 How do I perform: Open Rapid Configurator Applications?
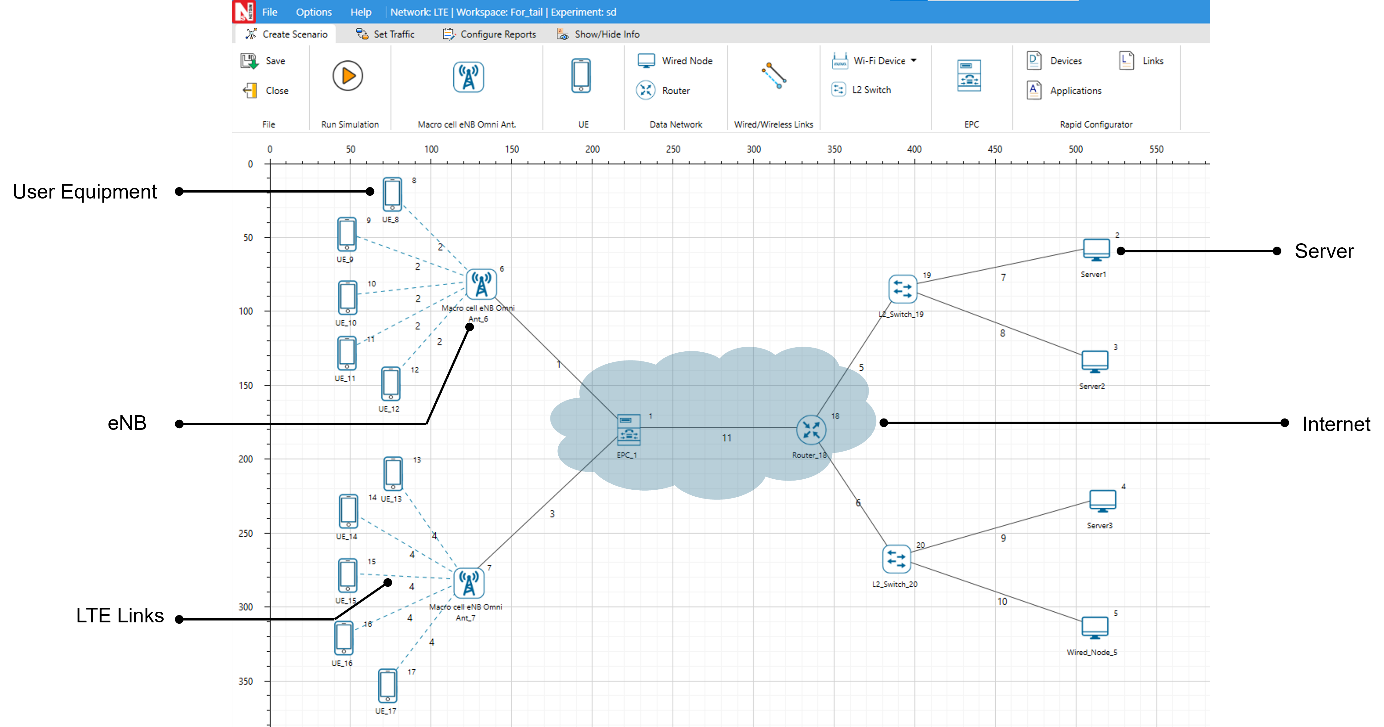click(x=1064, y=91)
